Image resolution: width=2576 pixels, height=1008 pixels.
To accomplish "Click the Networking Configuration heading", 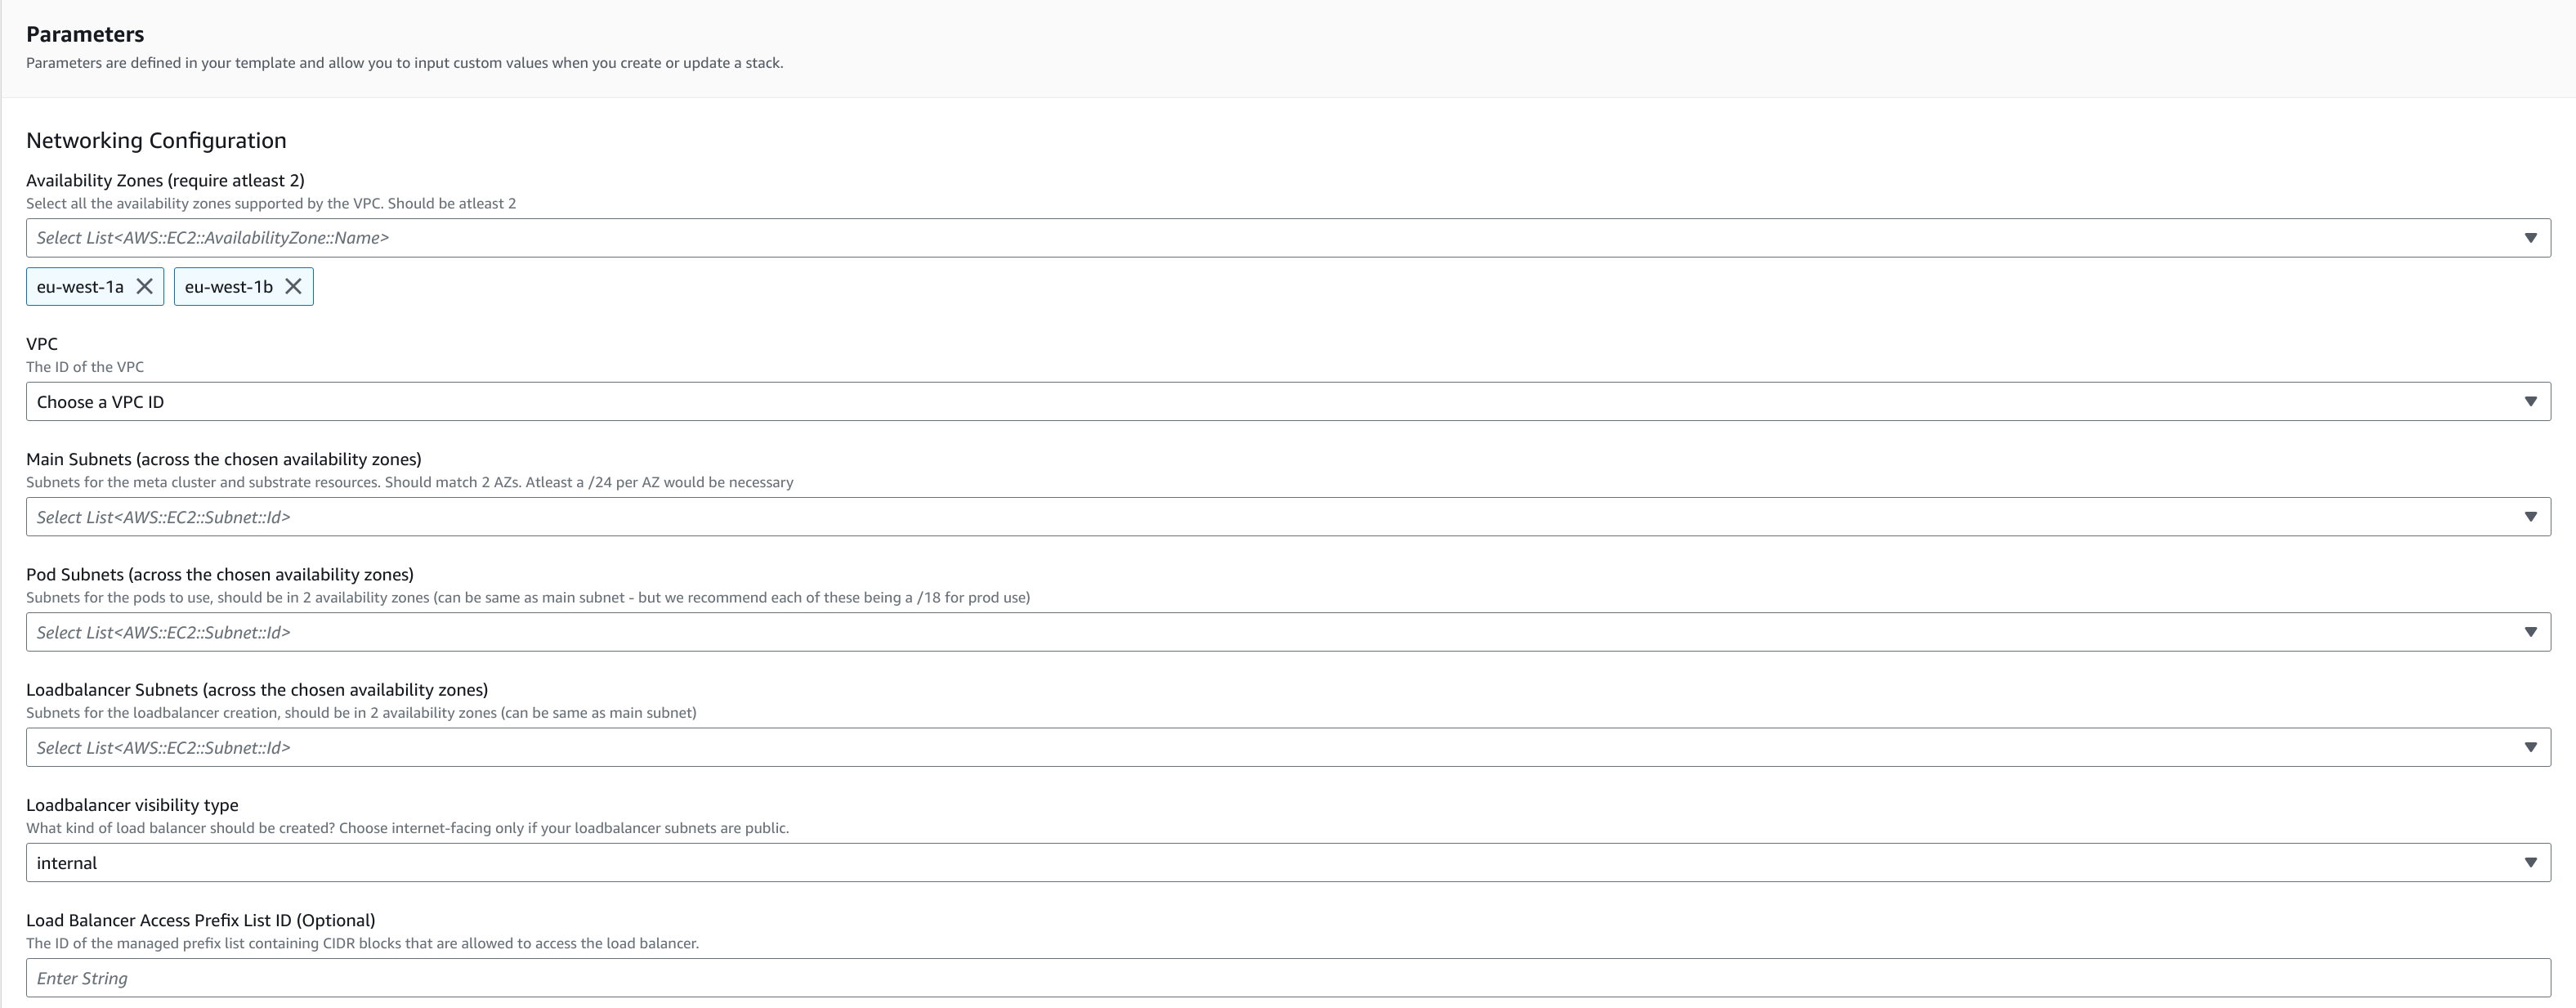I will coord(156,141).
